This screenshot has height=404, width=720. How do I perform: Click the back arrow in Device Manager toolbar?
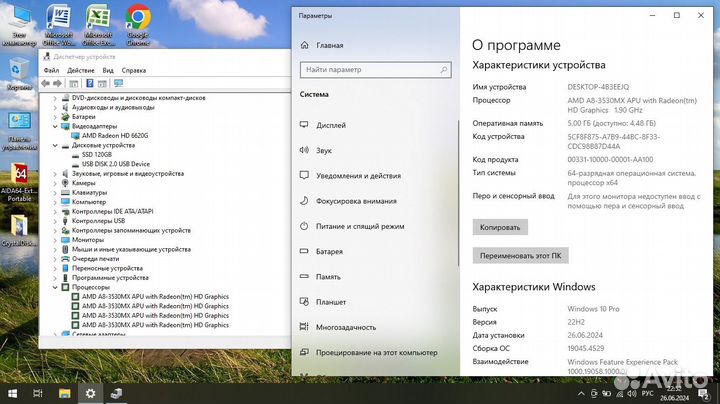[x=45, y=83]
